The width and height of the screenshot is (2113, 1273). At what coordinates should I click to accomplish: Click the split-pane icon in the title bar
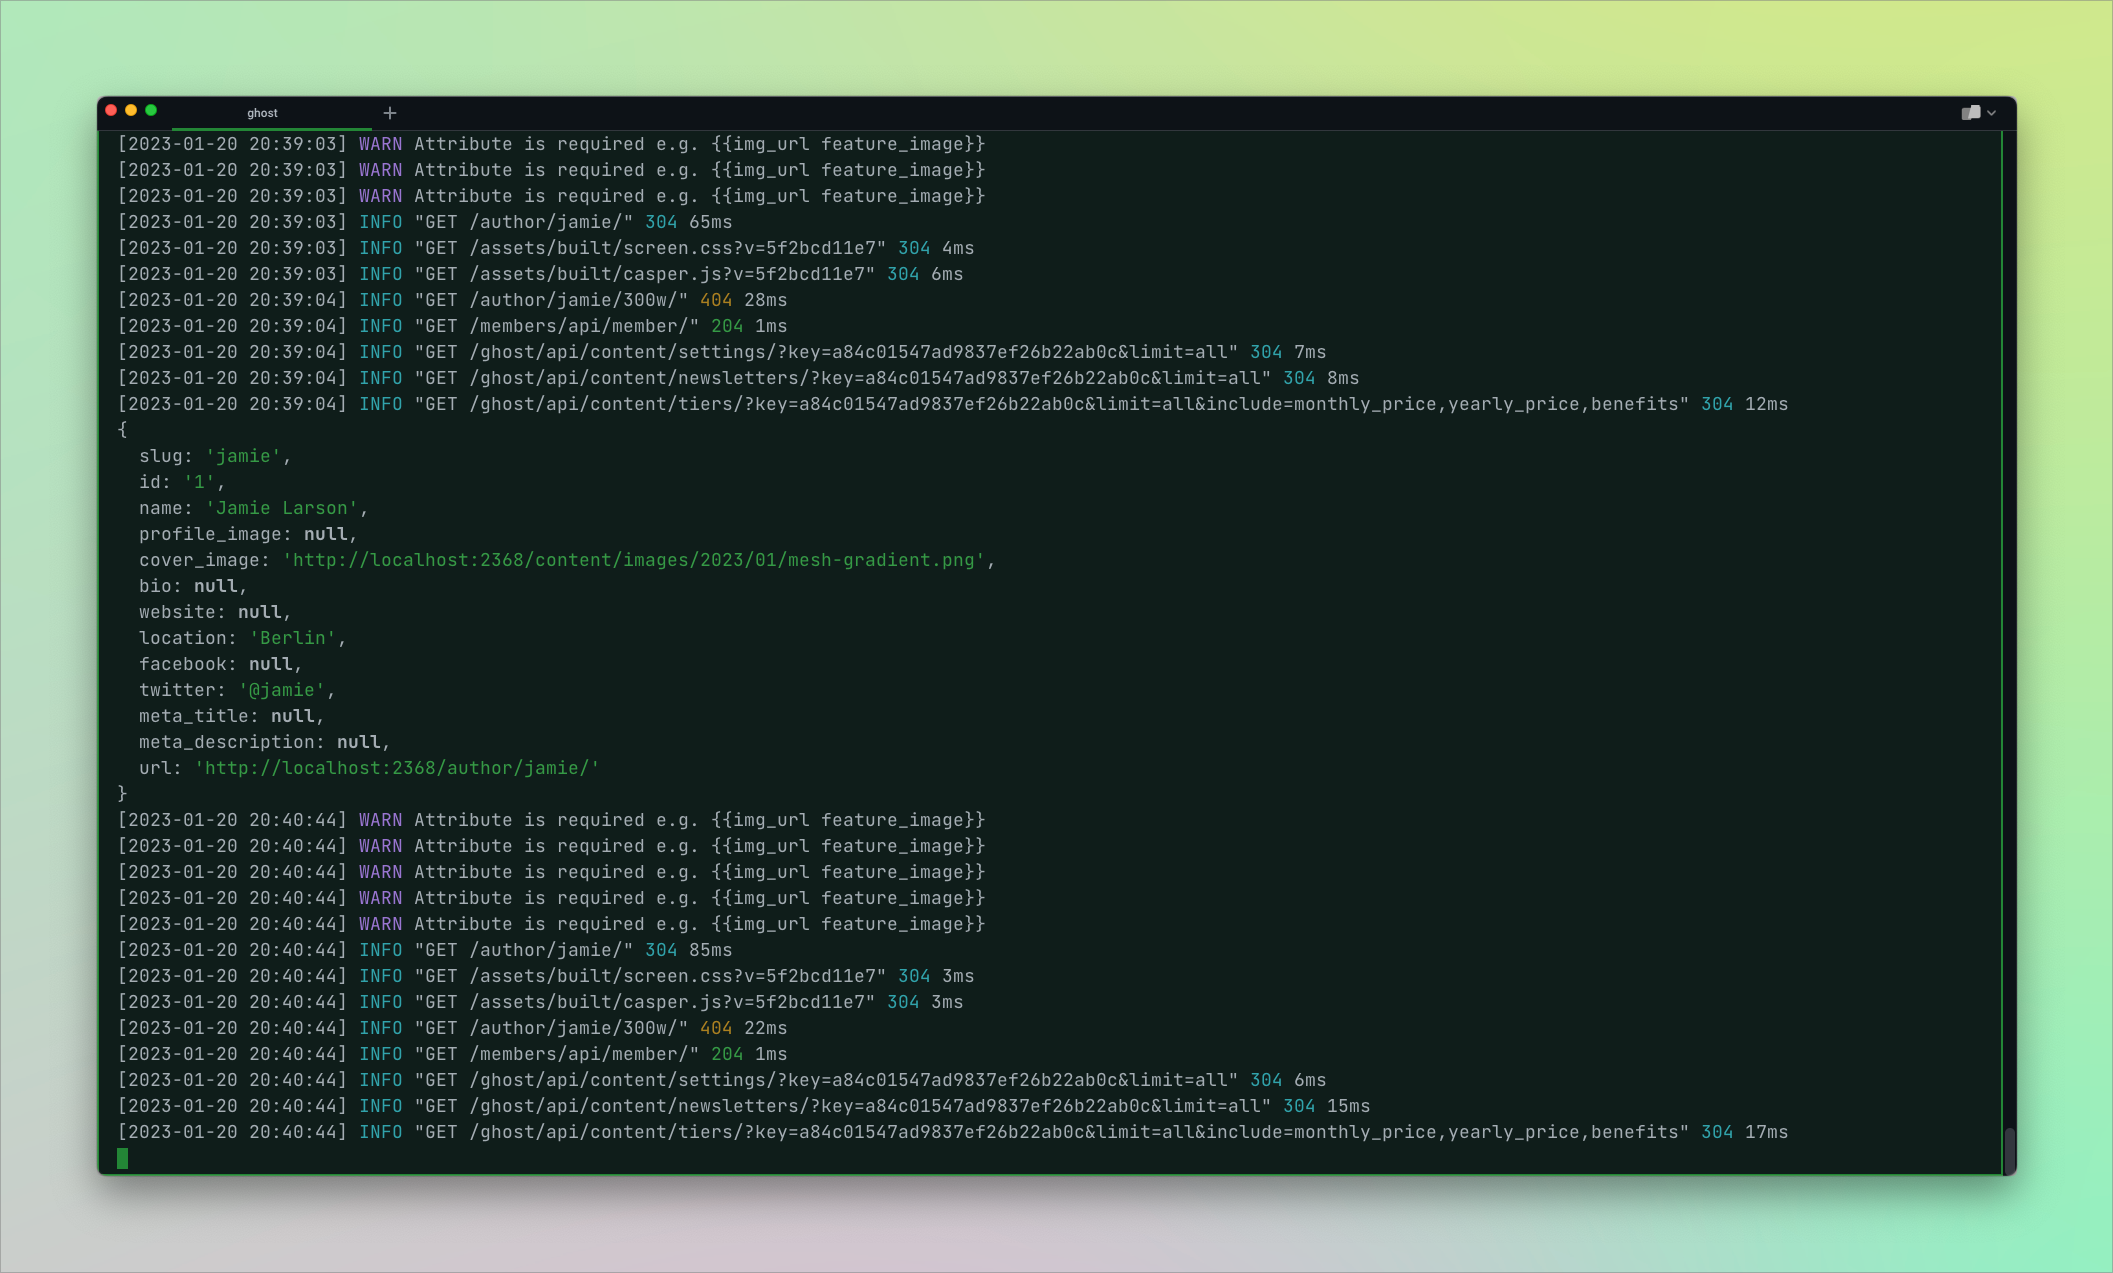point(1971,112)
